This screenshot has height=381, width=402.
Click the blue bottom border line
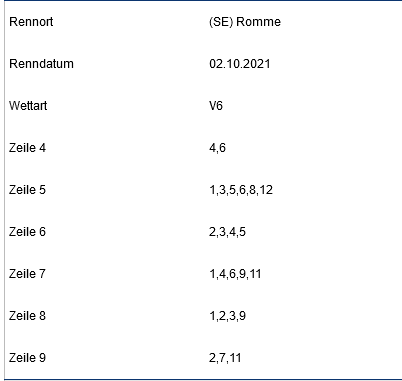pyautogui.click(x=203, y=379)
